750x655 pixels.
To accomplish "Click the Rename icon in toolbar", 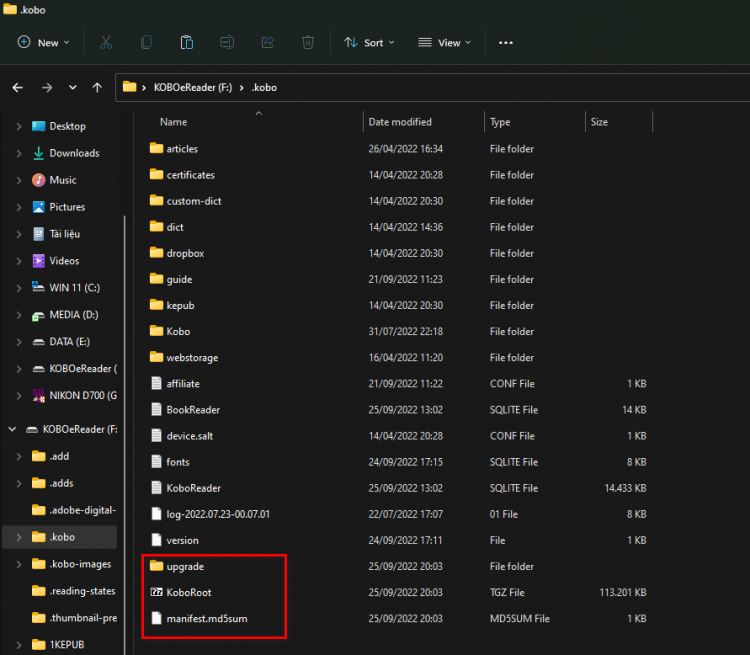I will [x=227, y=43].
